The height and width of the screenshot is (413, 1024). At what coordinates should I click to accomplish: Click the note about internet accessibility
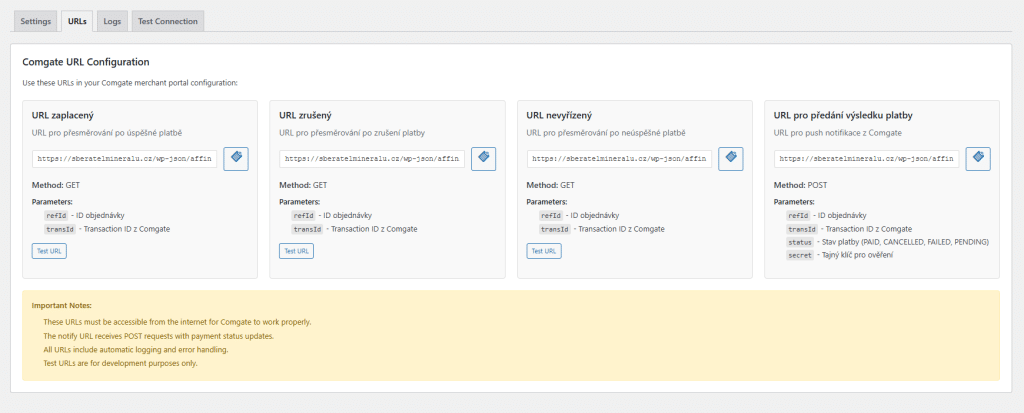coord(177,322)
